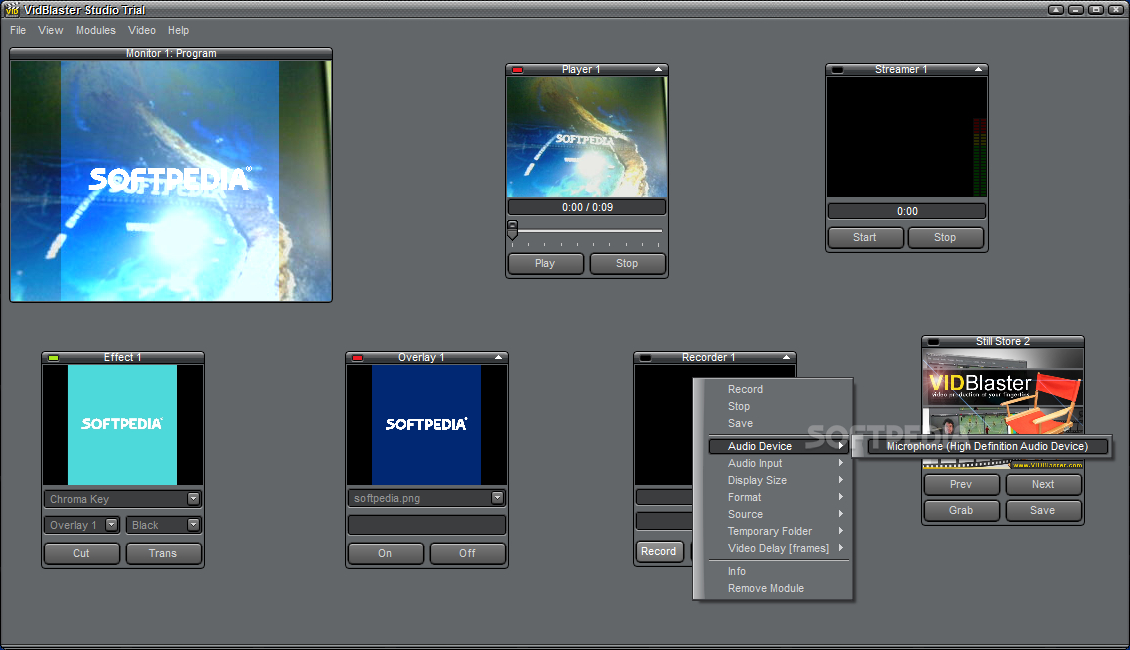1130x650 pixels.
Task: Click Save in Still Store 2
Action: click(1043, 510)
